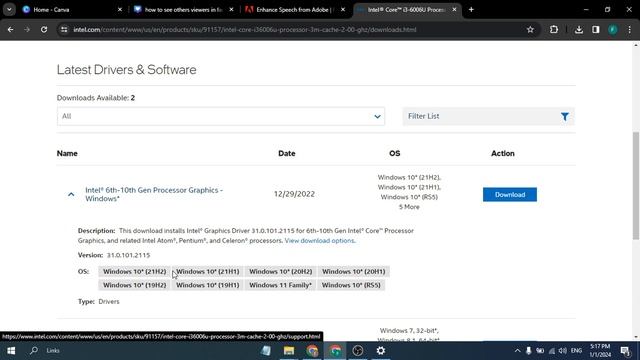
Task: Click the date 12/29/2022
Action: 294,194
